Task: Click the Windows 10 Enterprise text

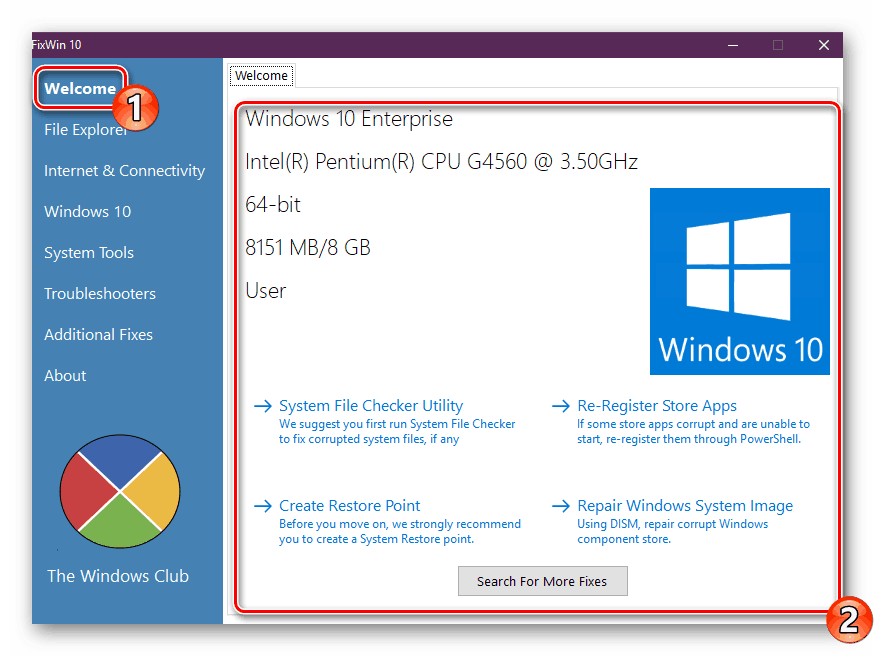Action: [x=349, y=119]
